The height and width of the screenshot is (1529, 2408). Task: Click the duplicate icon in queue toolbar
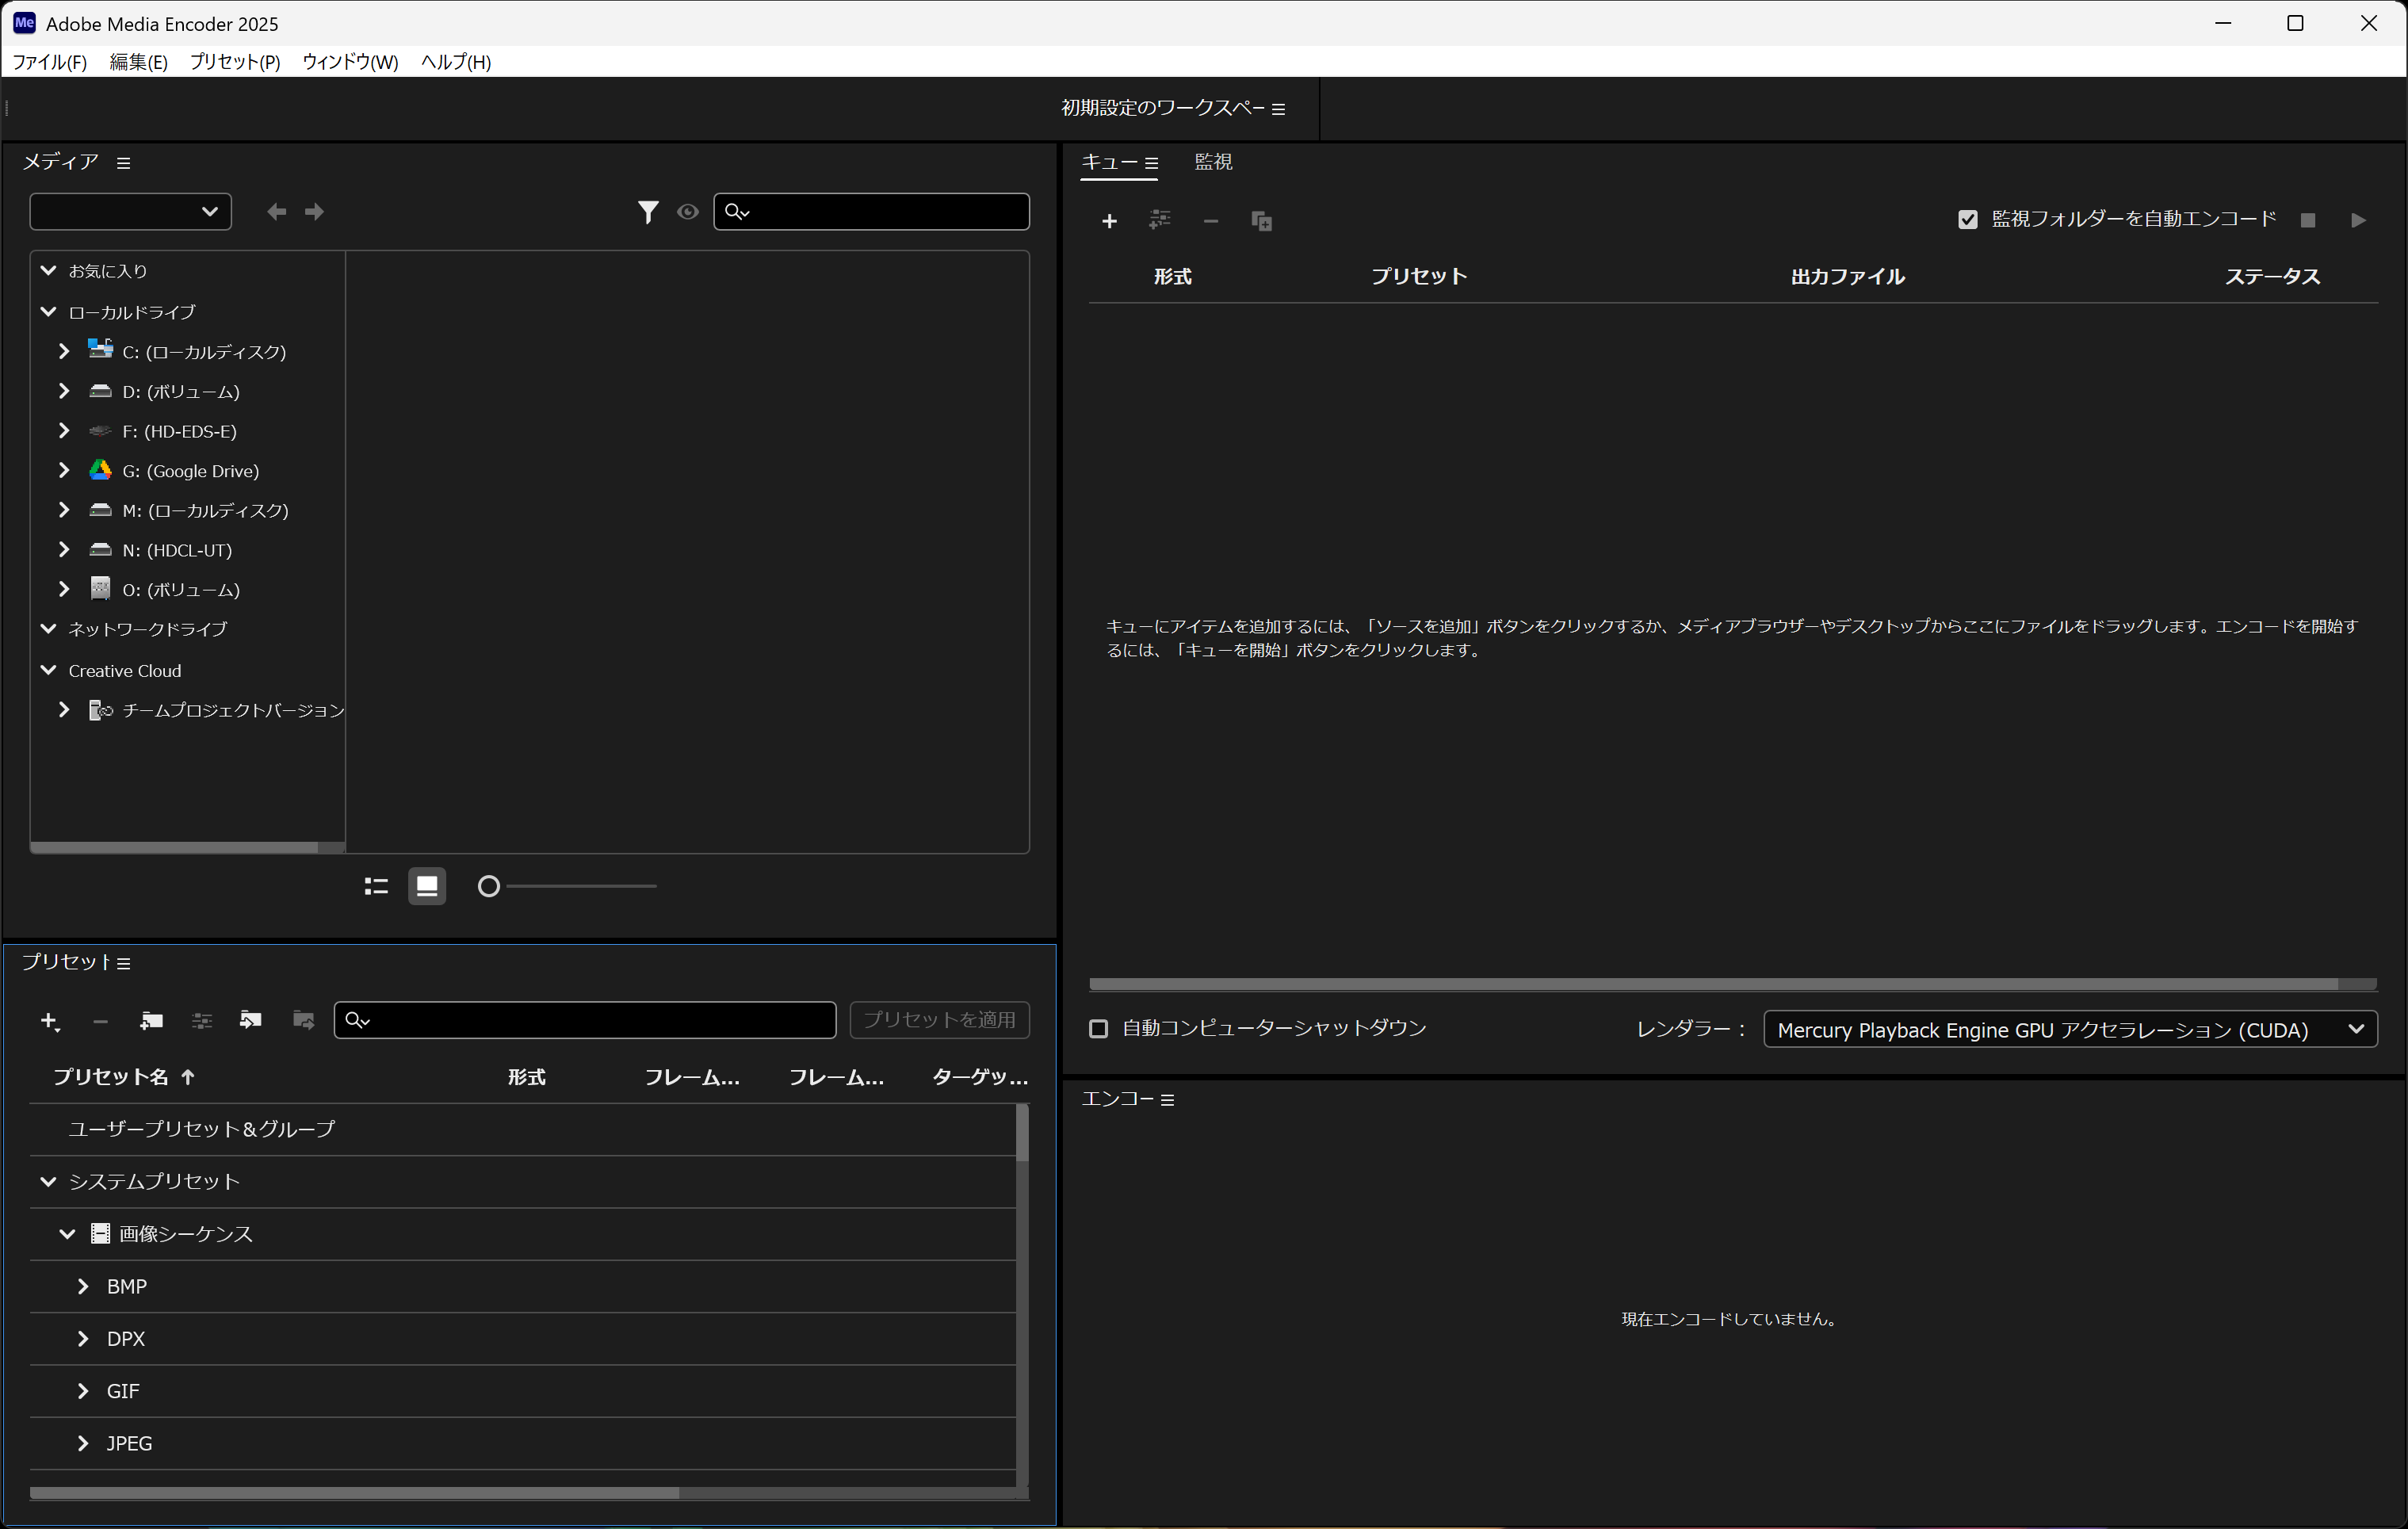pos(1261,221)
